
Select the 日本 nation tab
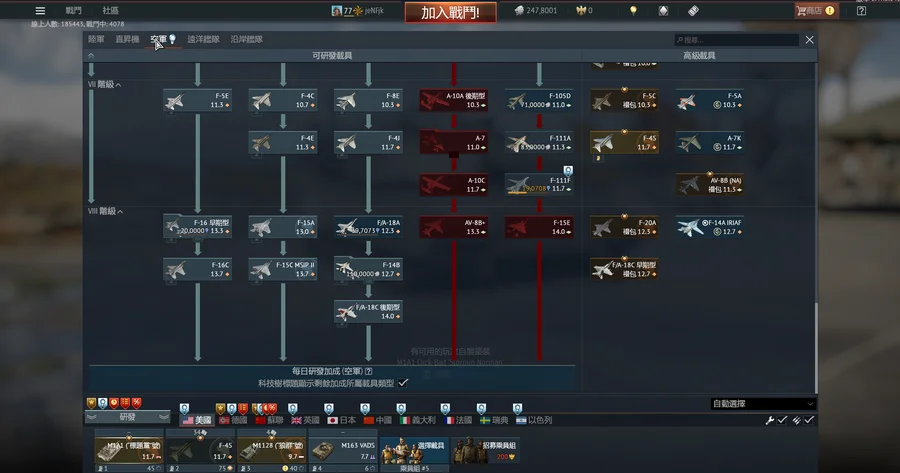341,420
